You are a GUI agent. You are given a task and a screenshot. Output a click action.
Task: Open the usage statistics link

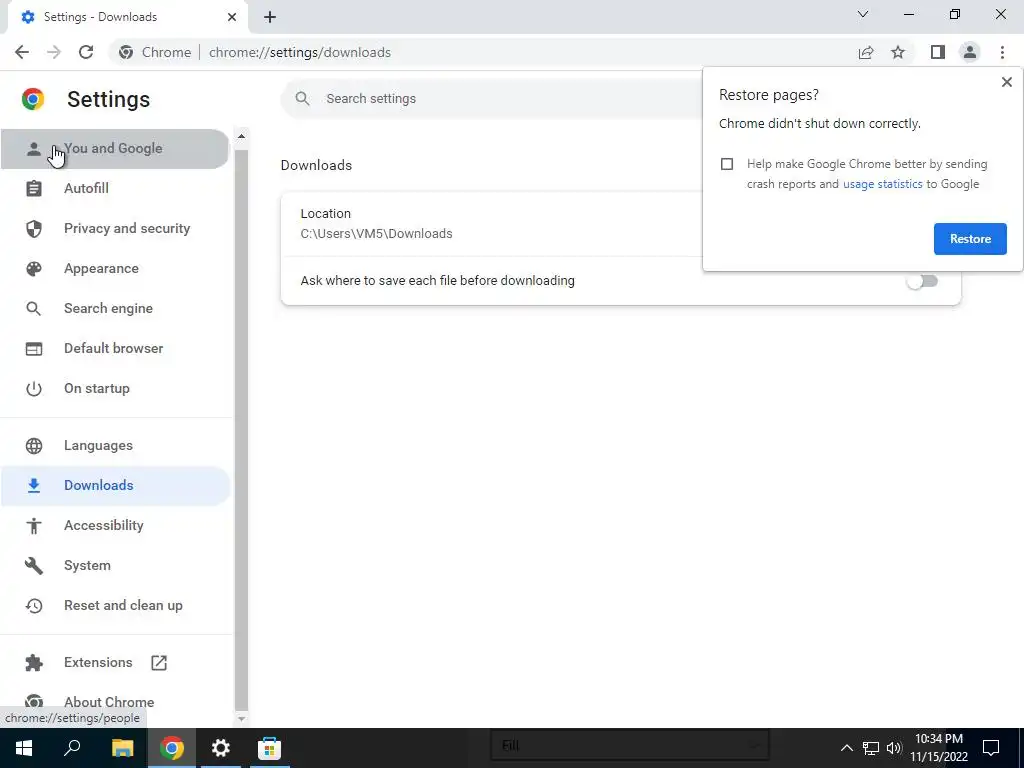(882, 184)
